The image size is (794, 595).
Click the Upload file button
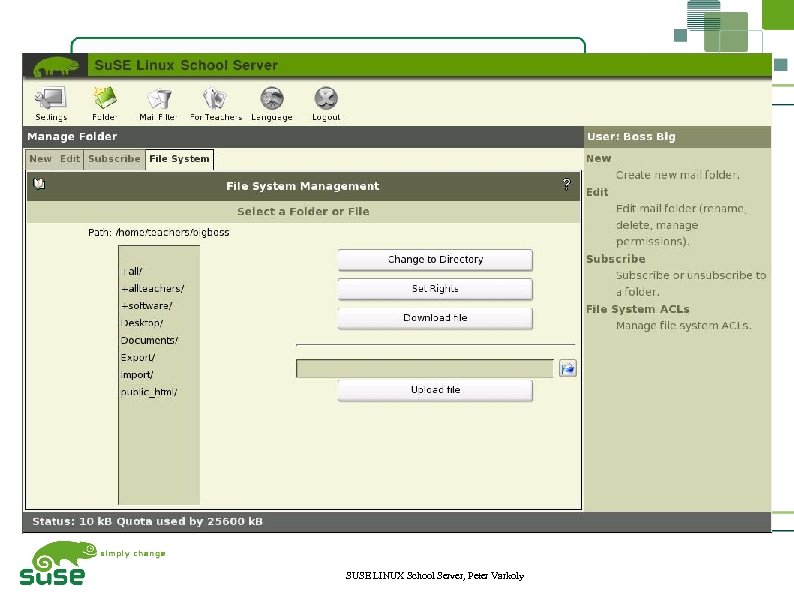(435, 390)
